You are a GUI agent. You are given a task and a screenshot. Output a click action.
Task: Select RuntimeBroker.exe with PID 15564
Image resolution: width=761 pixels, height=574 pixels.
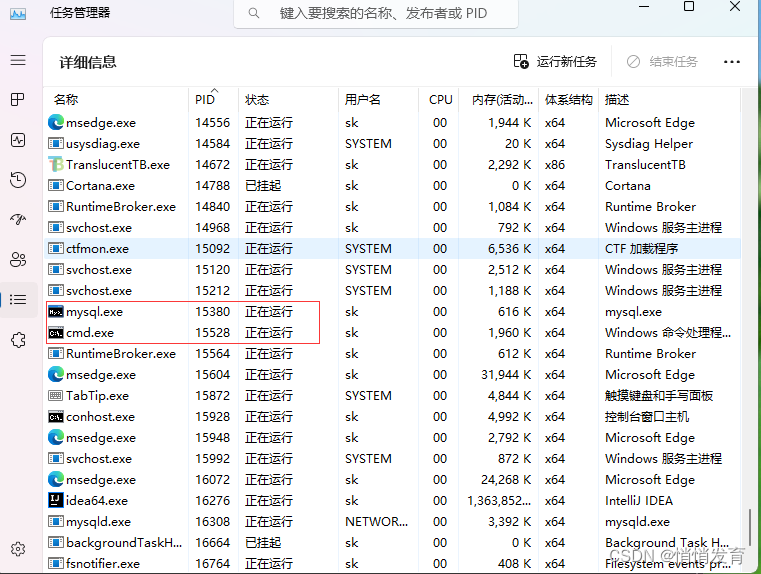(393, 354)
